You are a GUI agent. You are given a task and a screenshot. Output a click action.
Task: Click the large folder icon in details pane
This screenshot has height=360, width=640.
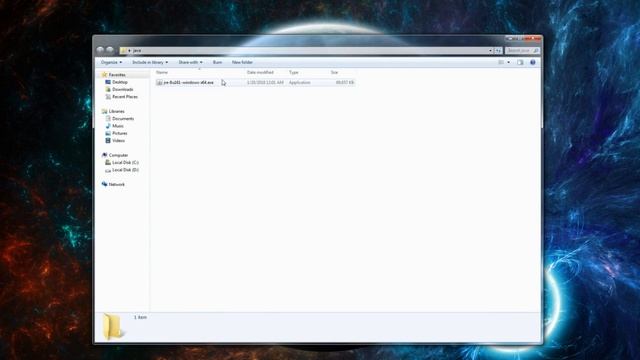[x=112, y=327]
